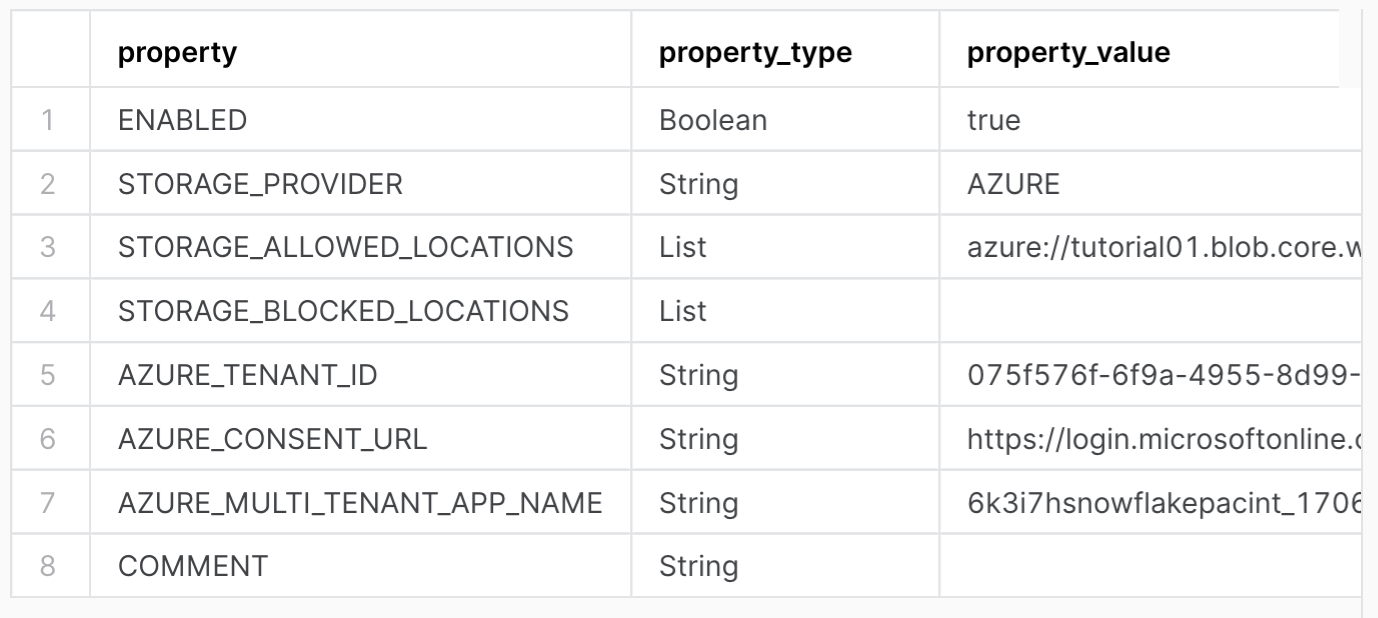Select List type in STORAGE_BLOCKED_LOCATIONS row
Screen dimensions: 1378x618
(x=683, y=311)
